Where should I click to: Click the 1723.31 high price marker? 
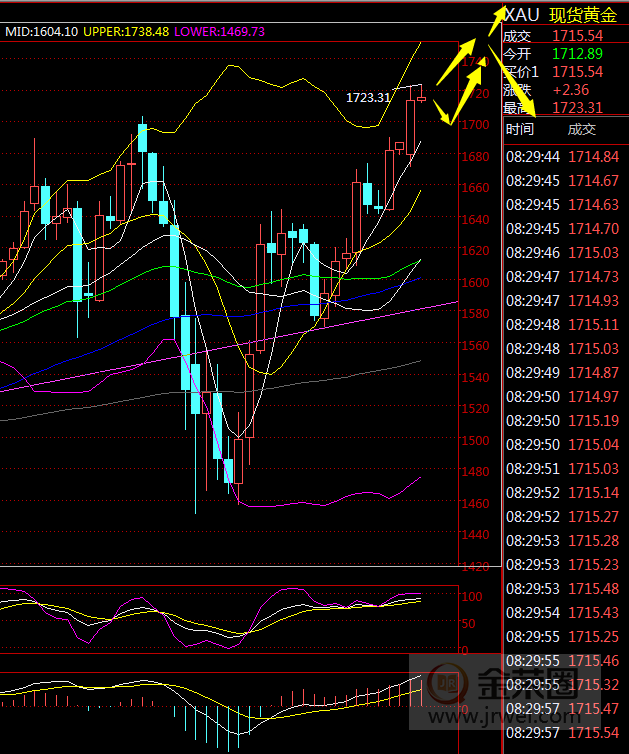(x=368, y=97)
